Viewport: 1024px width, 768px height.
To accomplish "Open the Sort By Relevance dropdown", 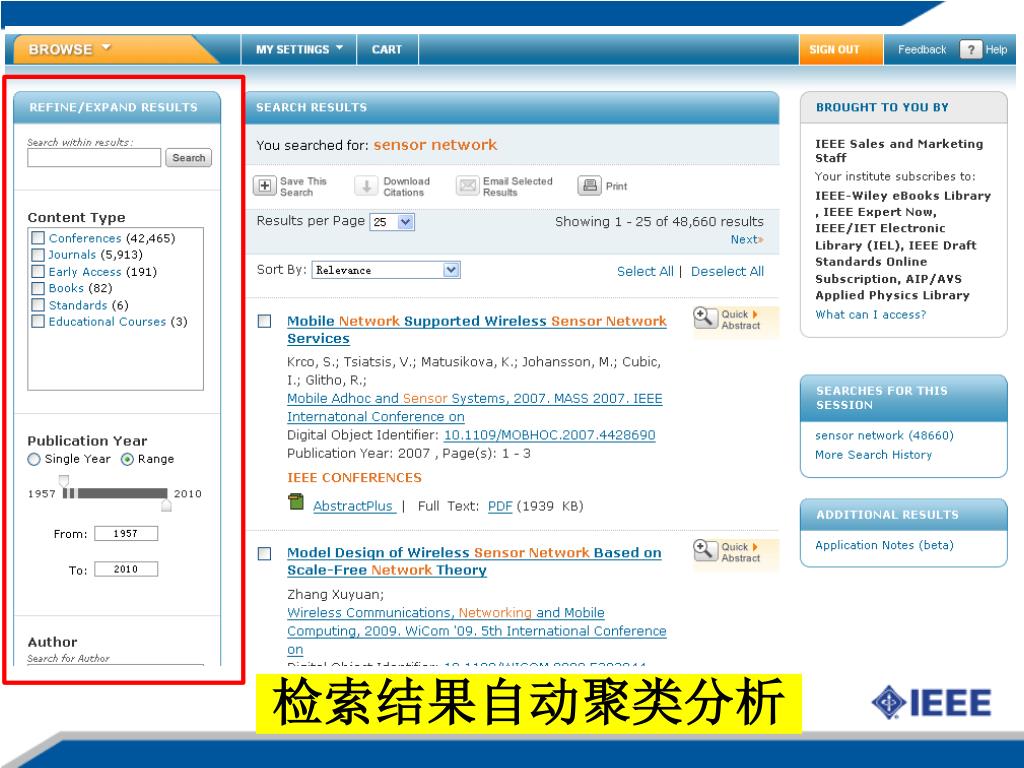I will click(x=386, y=270).
